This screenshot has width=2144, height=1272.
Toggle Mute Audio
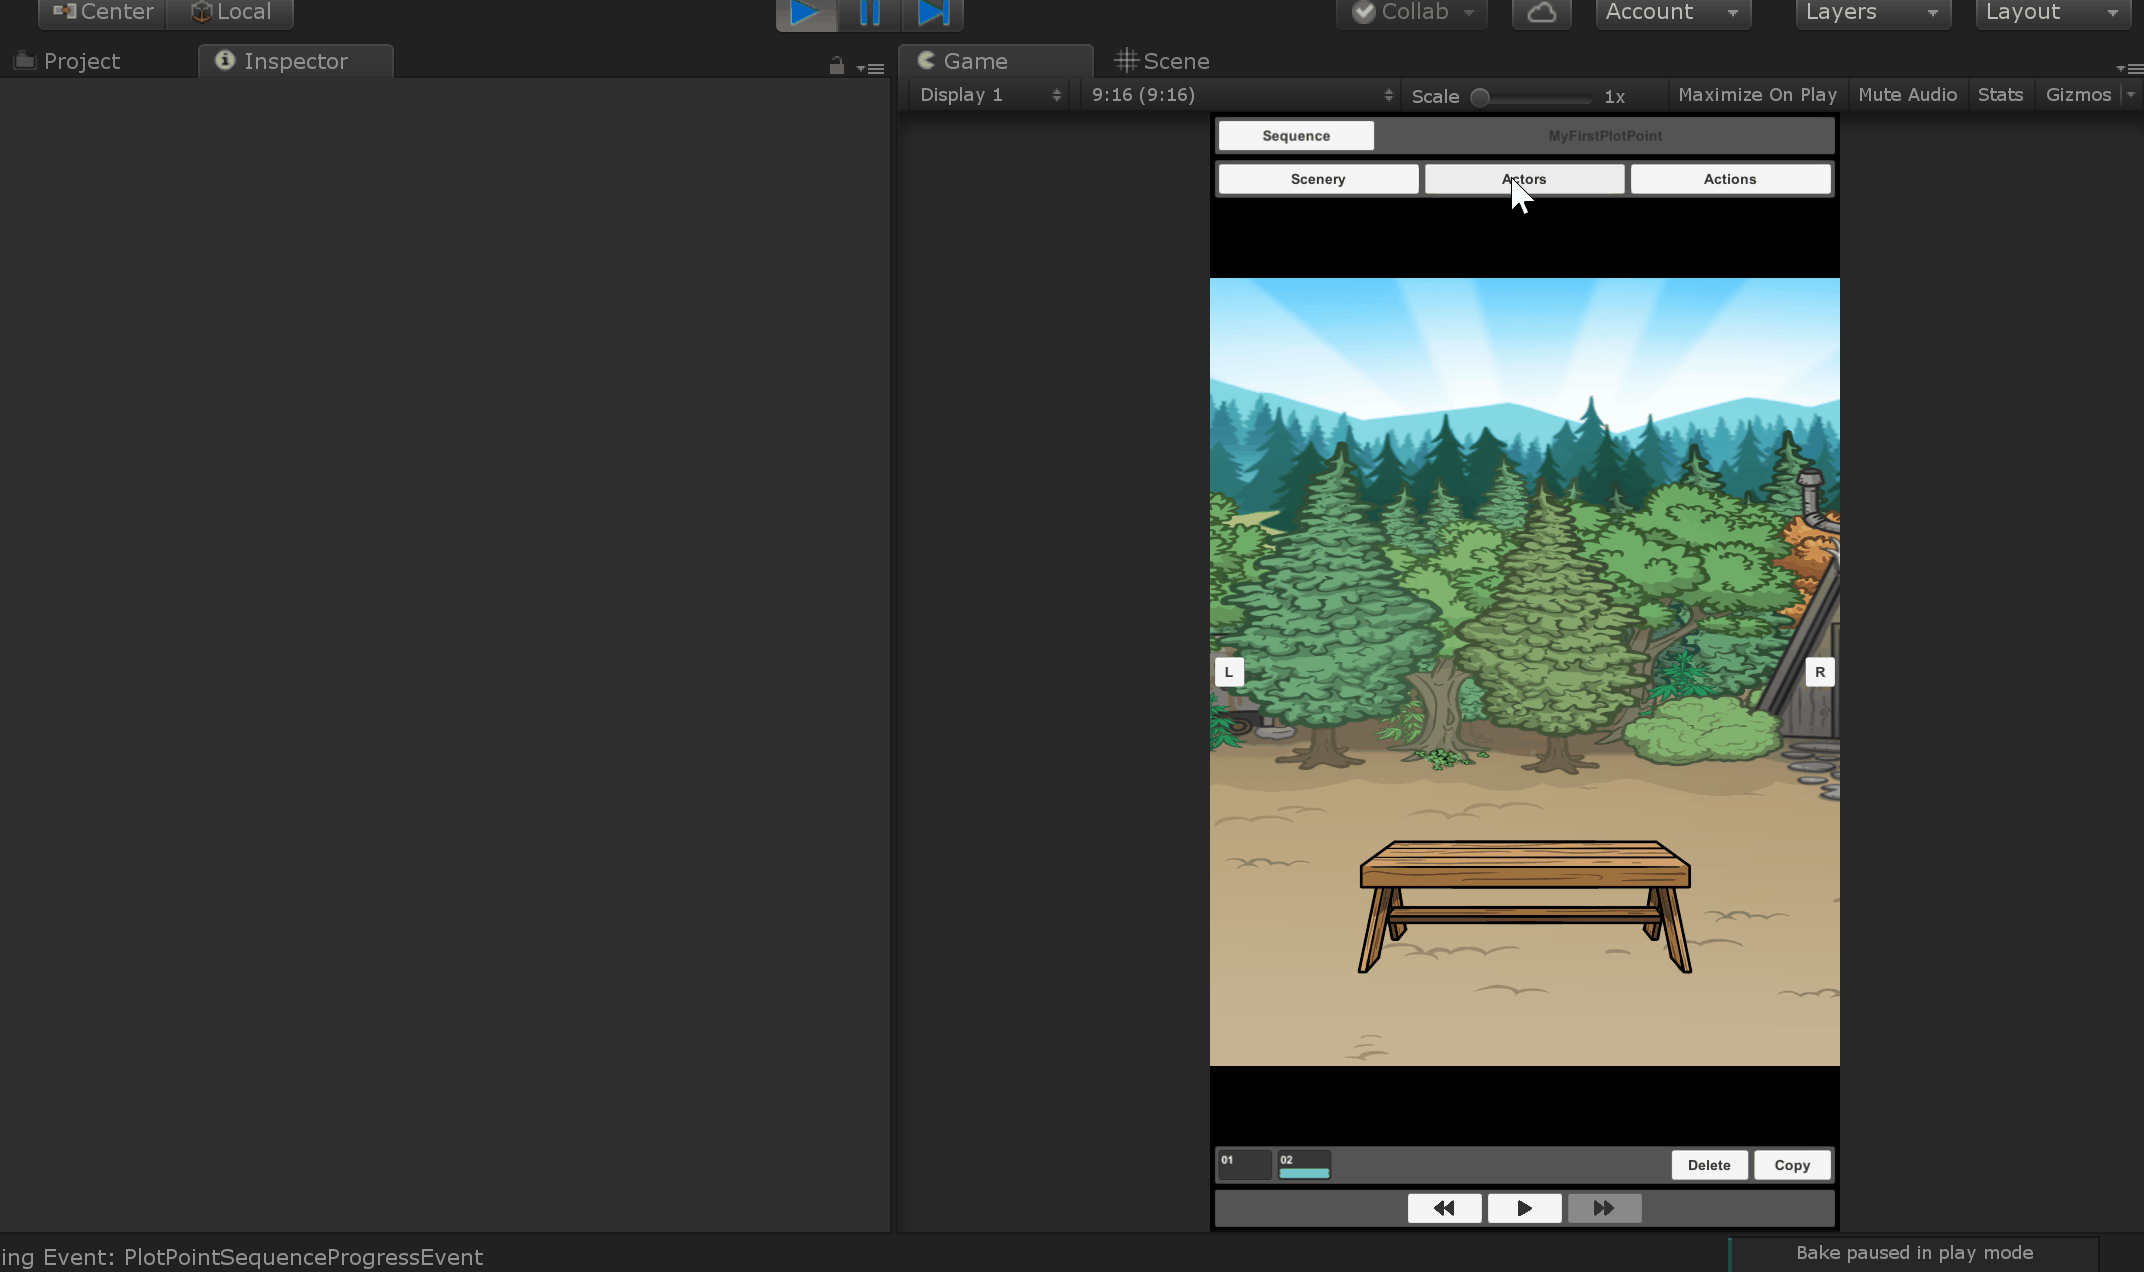1907,95
